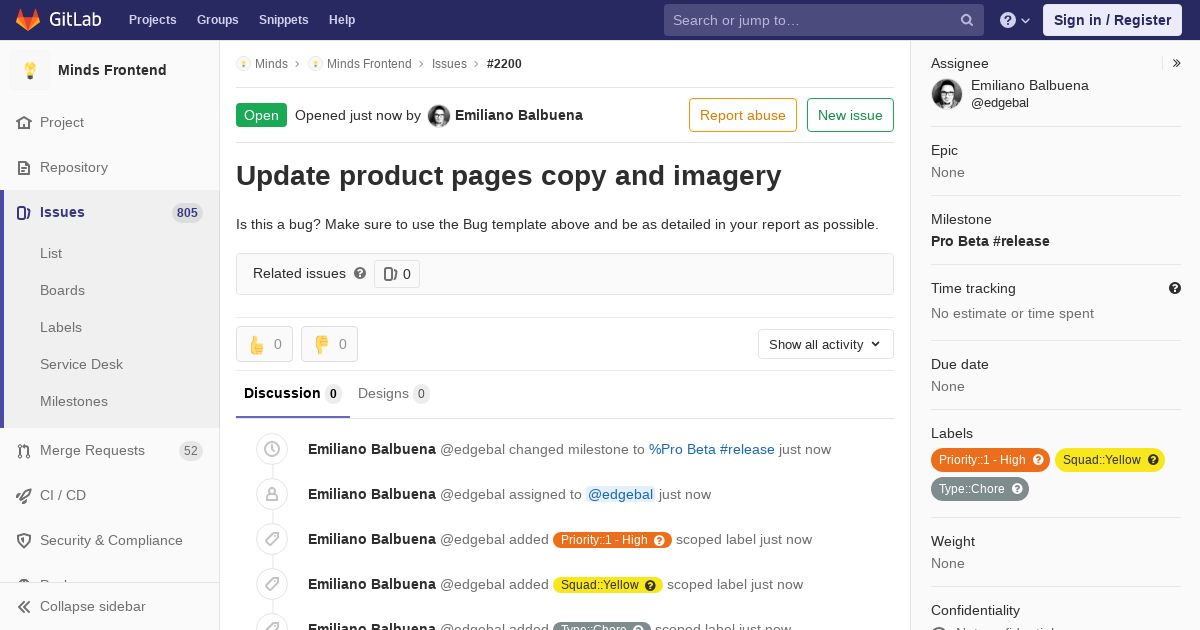Open the Help menu in top bar
The image size is (1200, 630).
[342, 20]
